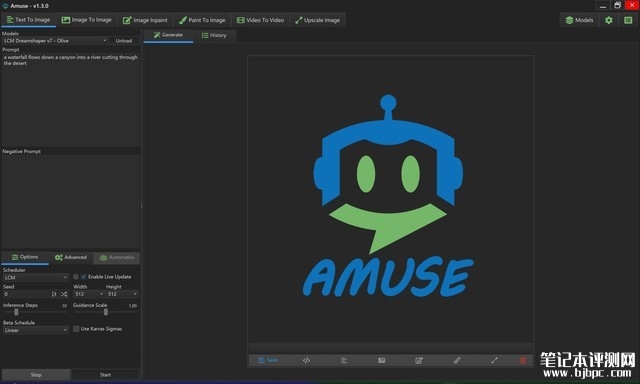The image size is (640, 384).
Task: Randomize the seed with shuffle icon
Action: (x=64, y=294)
